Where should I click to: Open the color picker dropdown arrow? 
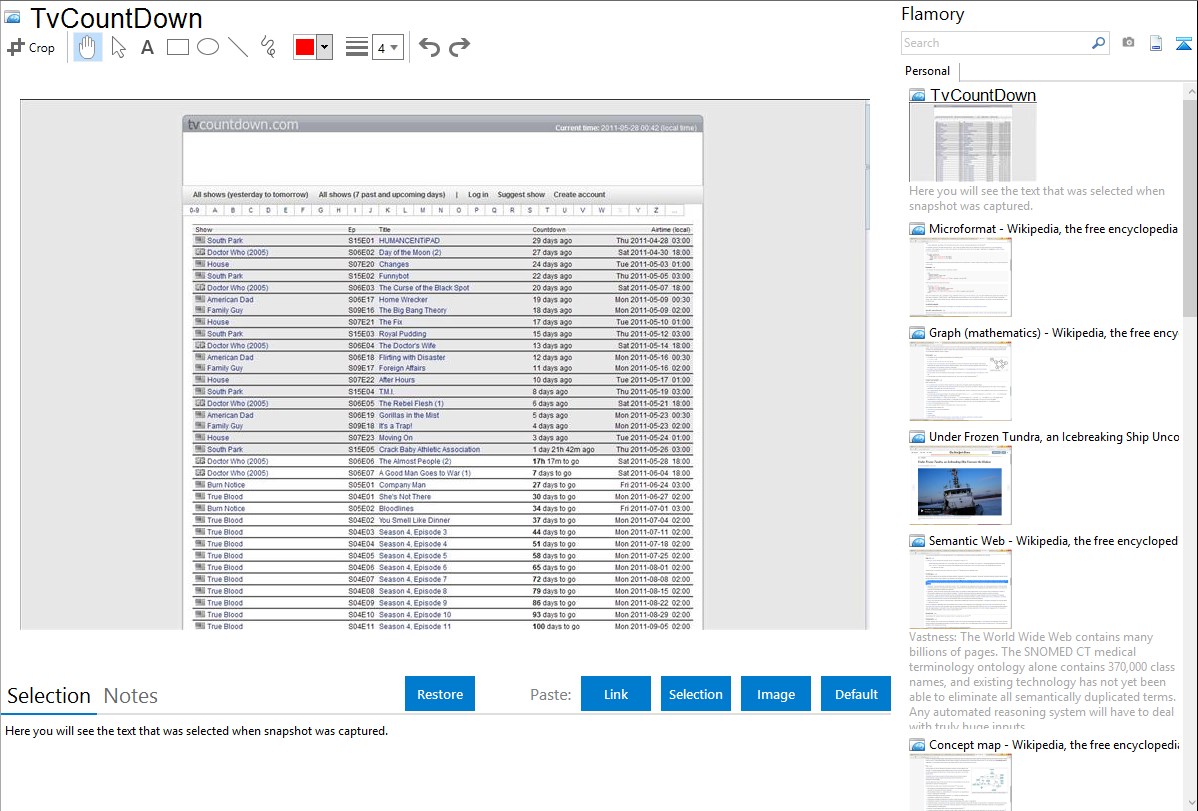coord(325,47)
